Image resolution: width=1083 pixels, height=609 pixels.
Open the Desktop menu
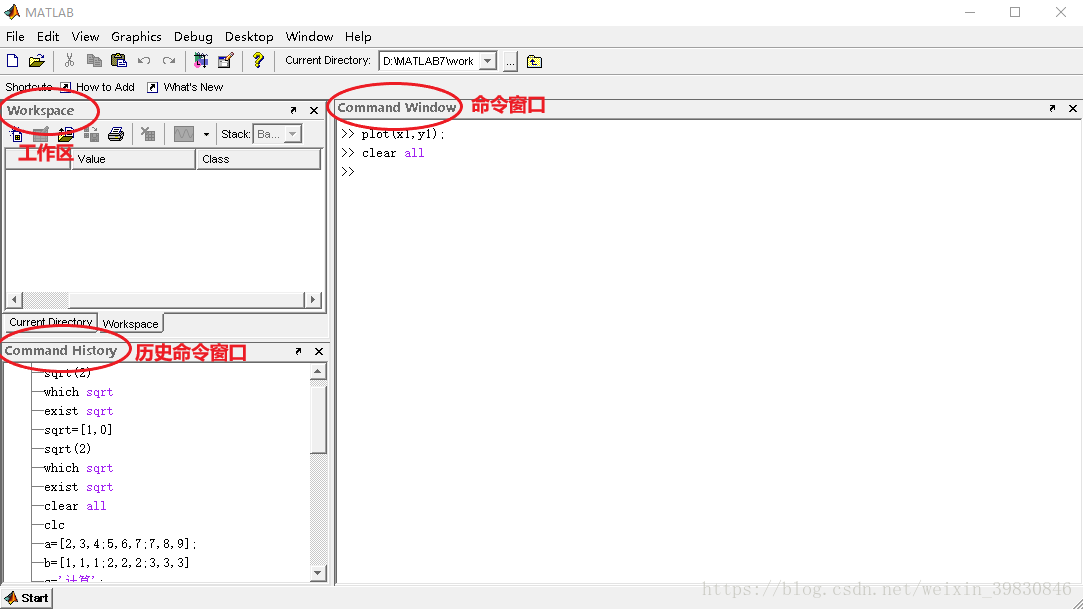(249, 37)
